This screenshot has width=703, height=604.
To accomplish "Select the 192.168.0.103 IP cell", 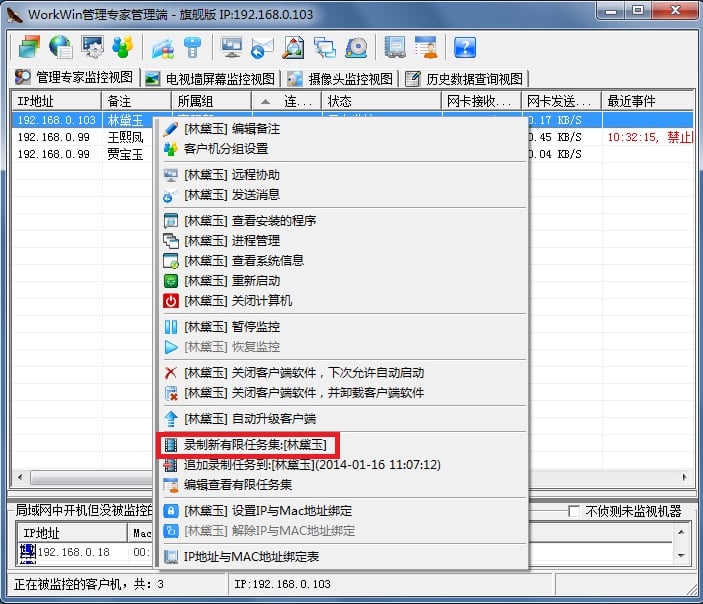I will [x=56, y=120].
